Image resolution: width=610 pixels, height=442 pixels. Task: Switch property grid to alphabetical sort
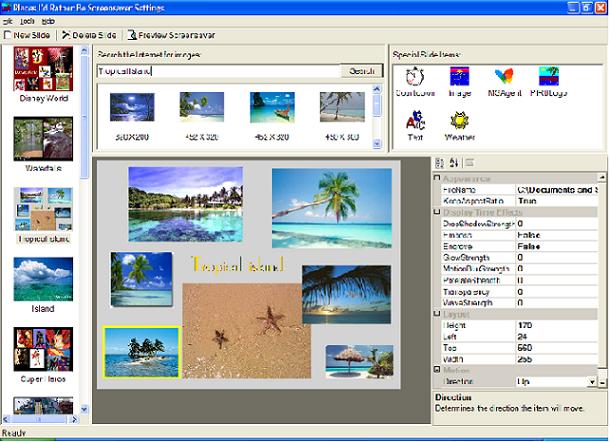click(x=454, y=163)
